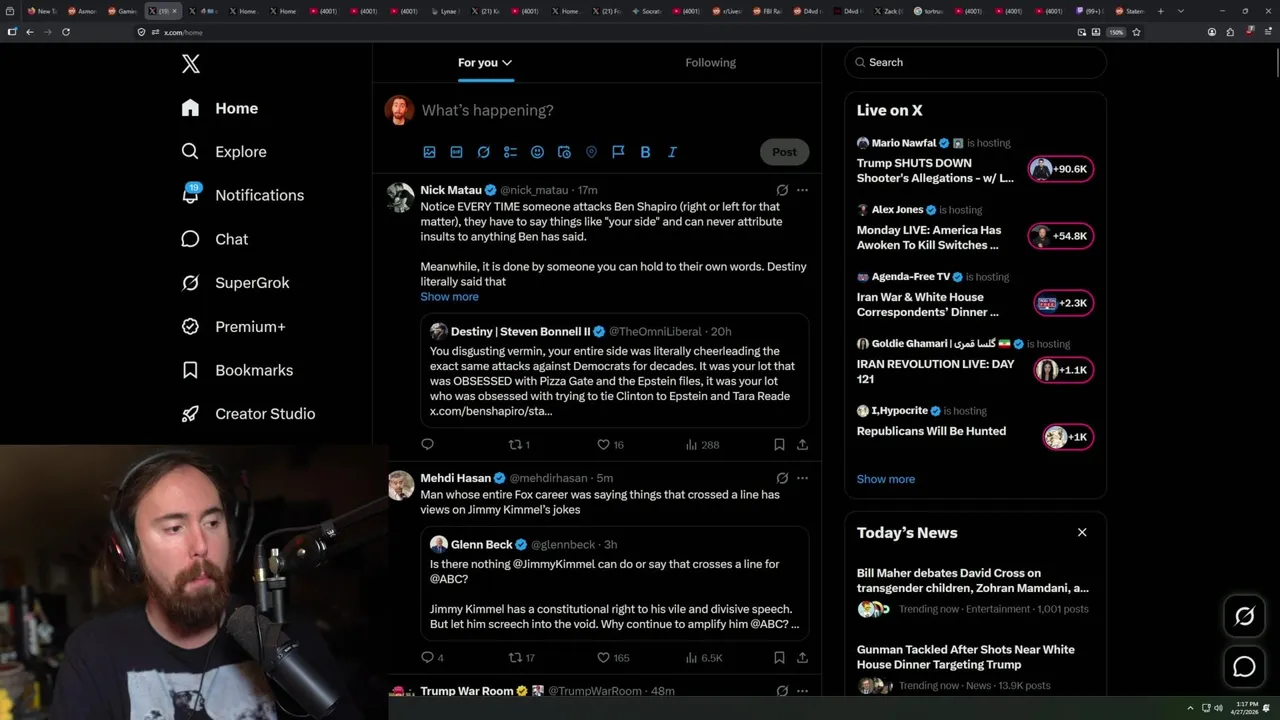Open the floating chat messages button
The width and height of the screenshot is (1280, 720).
tap(1244, 667)
